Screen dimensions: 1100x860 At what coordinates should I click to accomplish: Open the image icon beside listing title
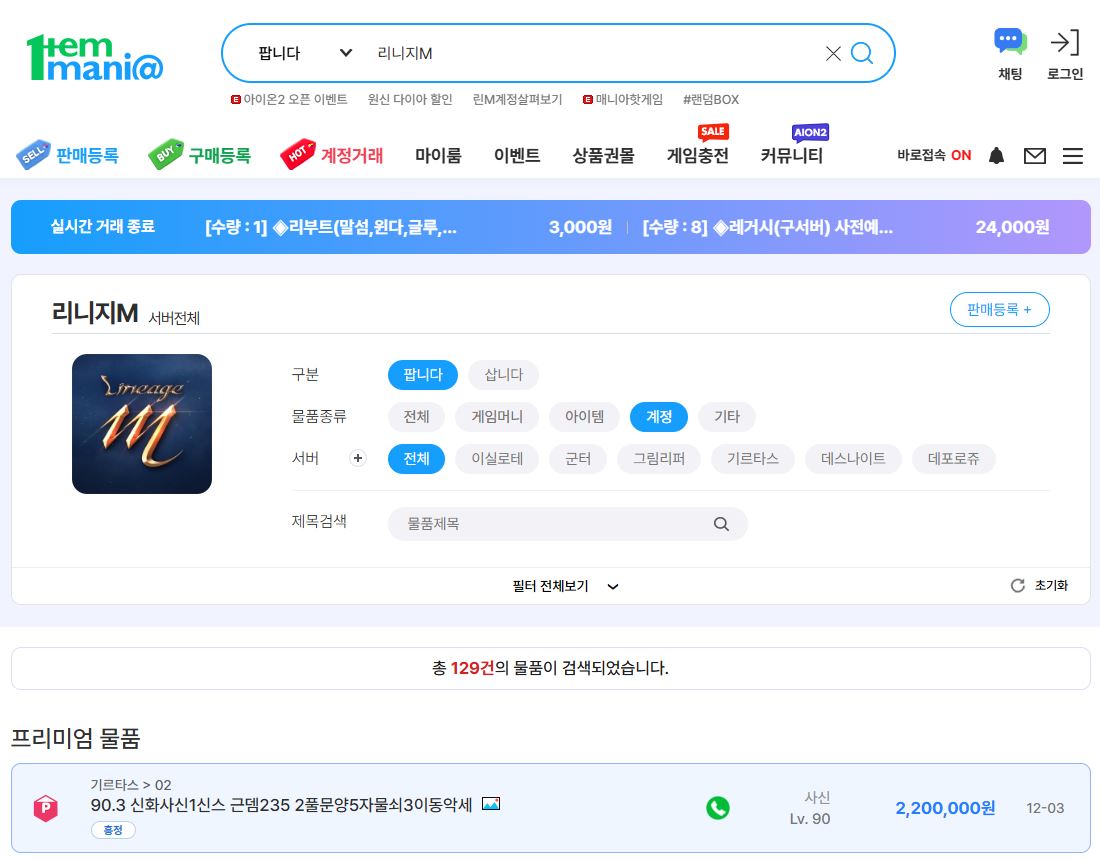click(491, 804)
